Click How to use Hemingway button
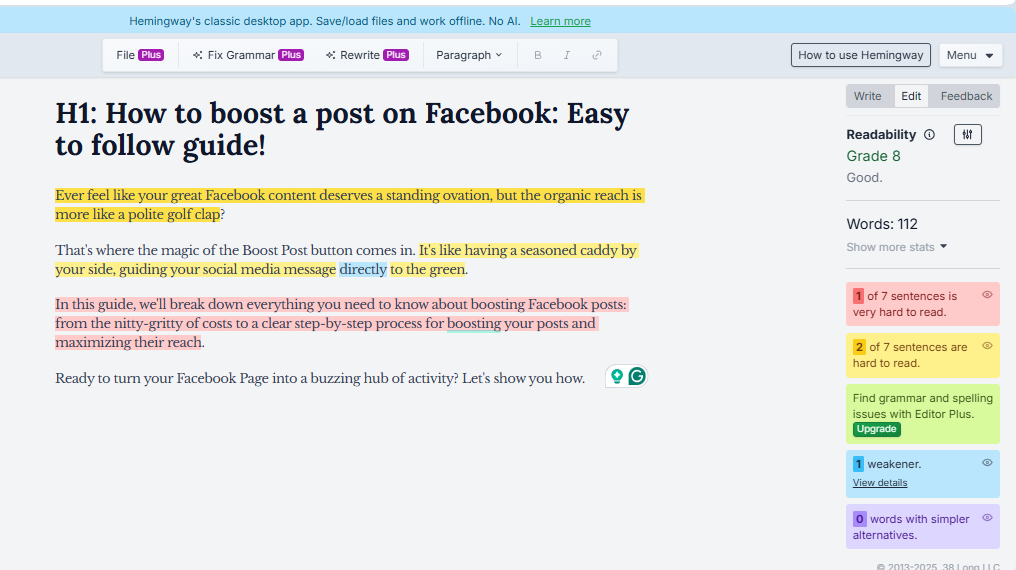This screenshot has height=570, width=1016. pos(860,55)
